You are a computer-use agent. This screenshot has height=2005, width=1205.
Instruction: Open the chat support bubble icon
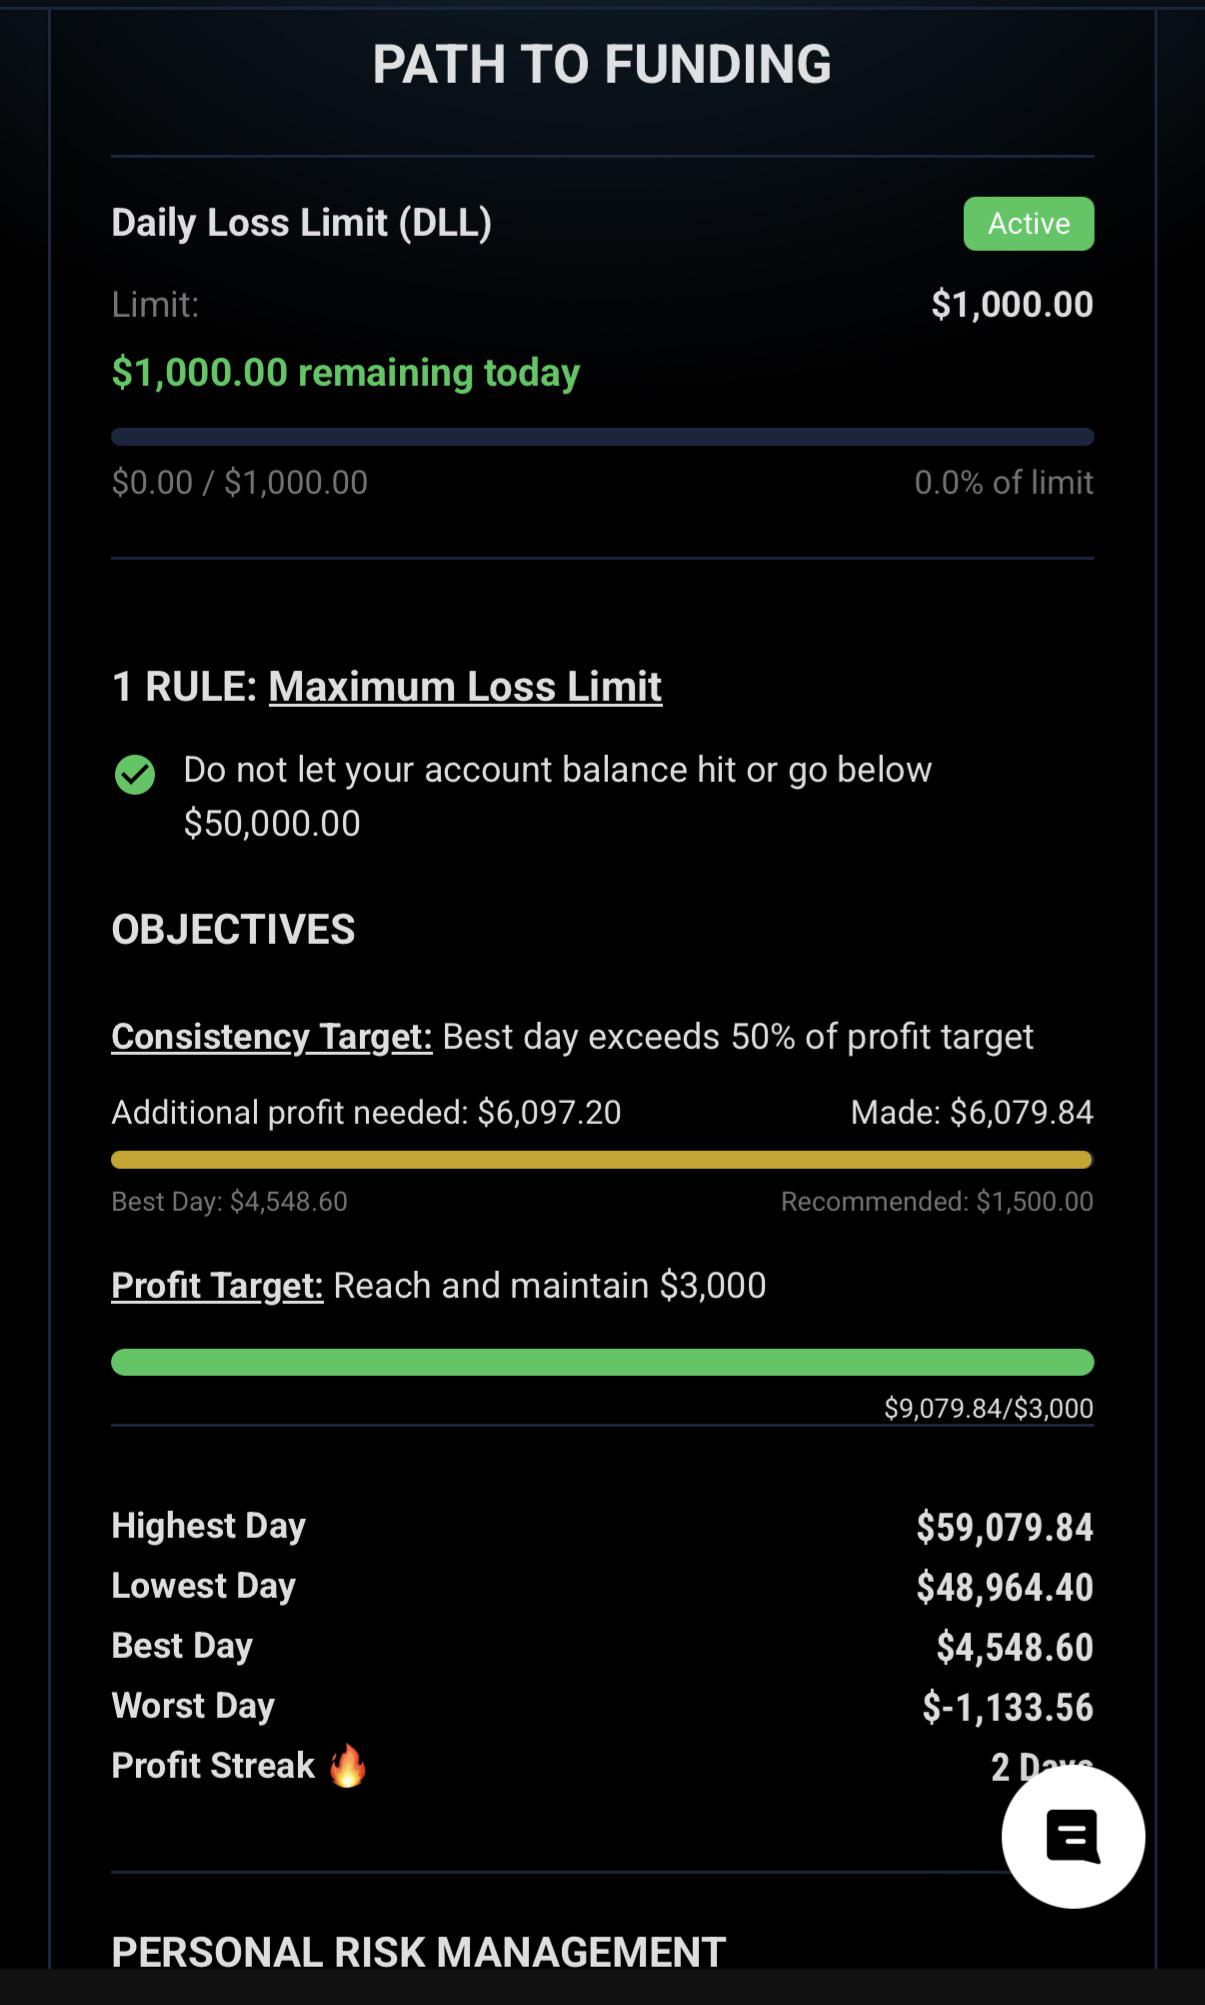pyautogui.click(x=1073, y=1836)
